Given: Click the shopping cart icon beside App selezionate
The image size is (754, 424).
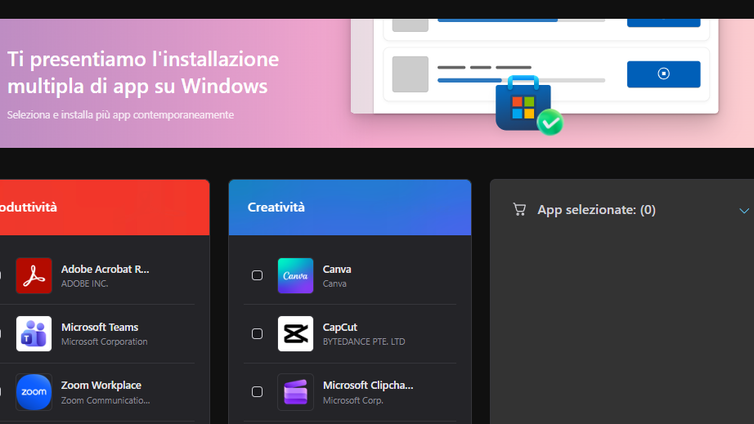Looking at the screenshot, I should 519,210.
